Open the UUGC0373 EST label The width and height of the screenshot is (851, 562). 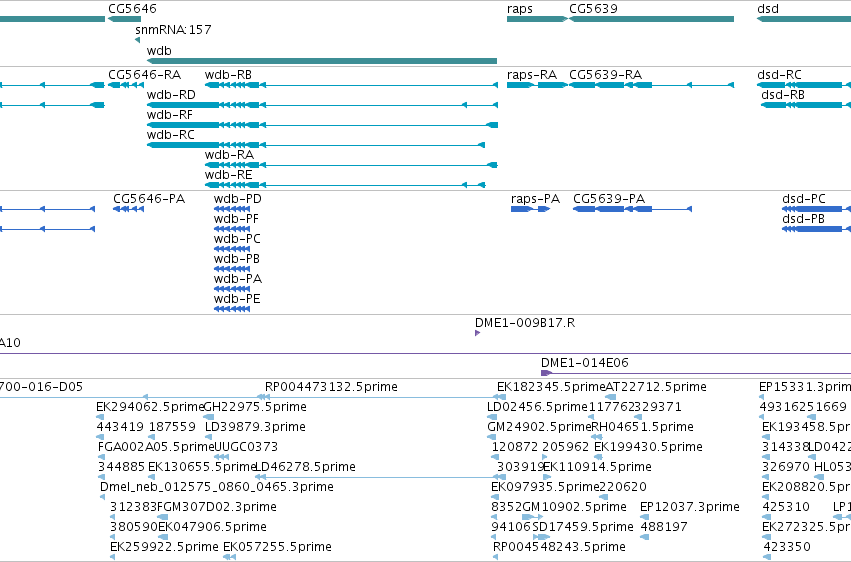click(246, 448)
